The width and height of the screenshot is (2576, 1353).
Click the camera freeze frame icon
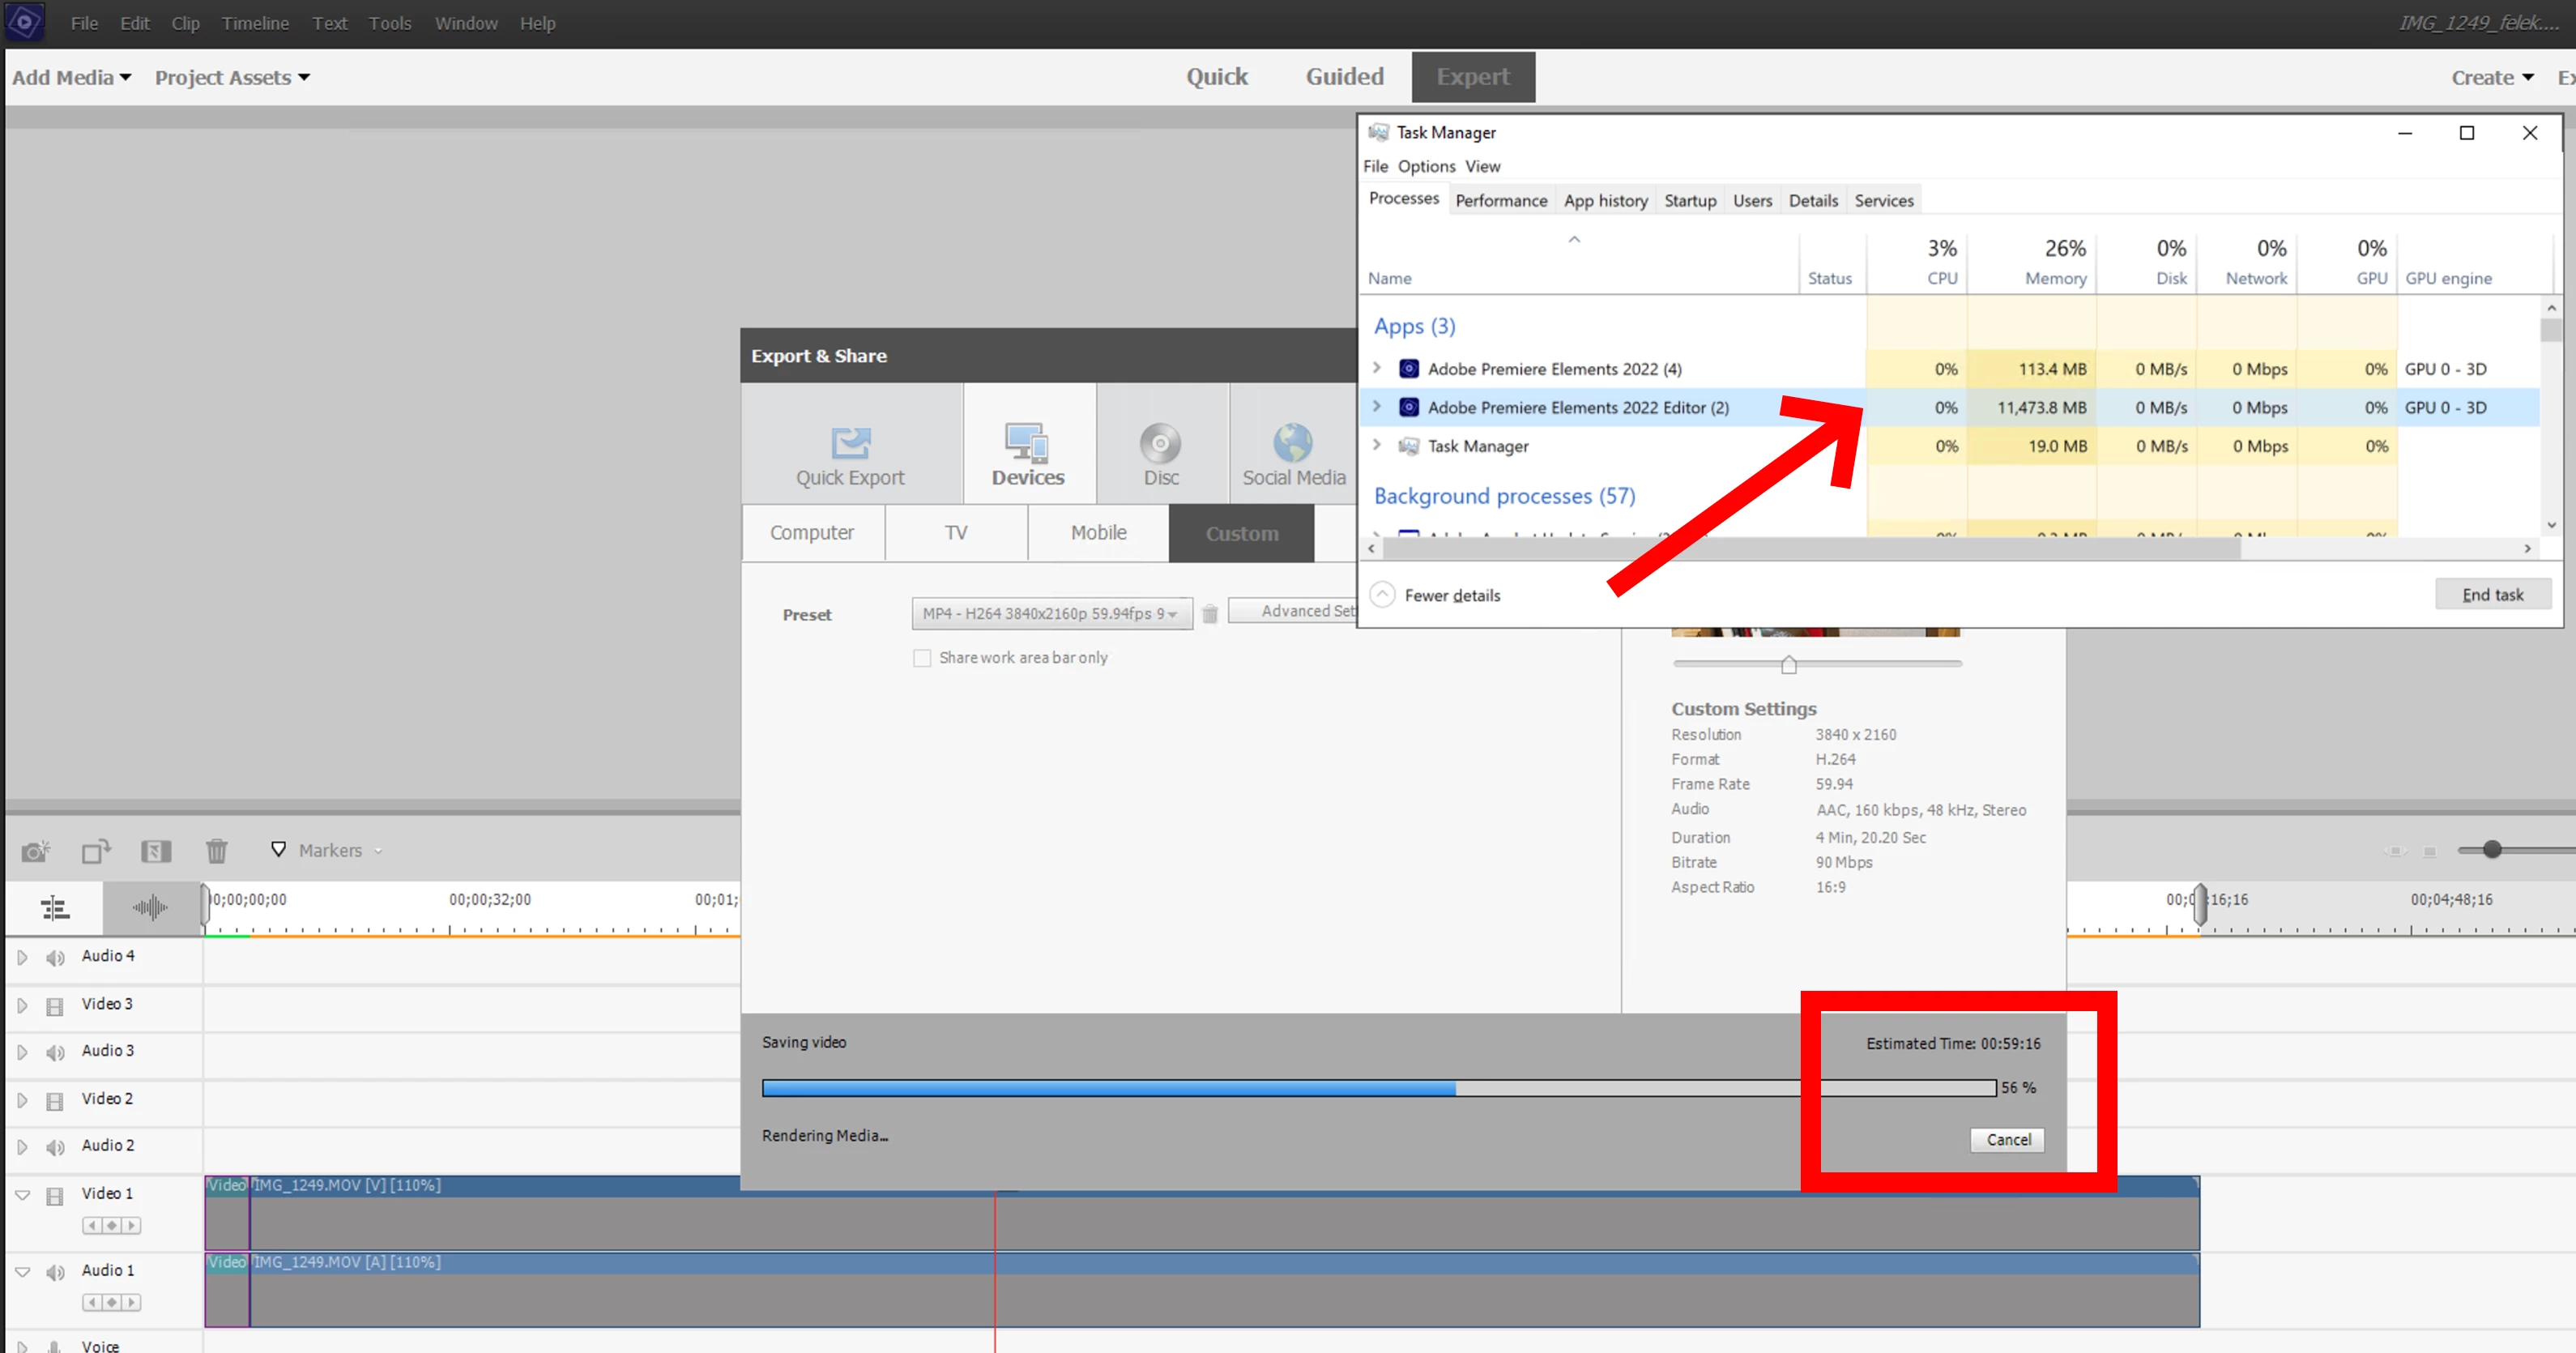click(x=35, y=851)
